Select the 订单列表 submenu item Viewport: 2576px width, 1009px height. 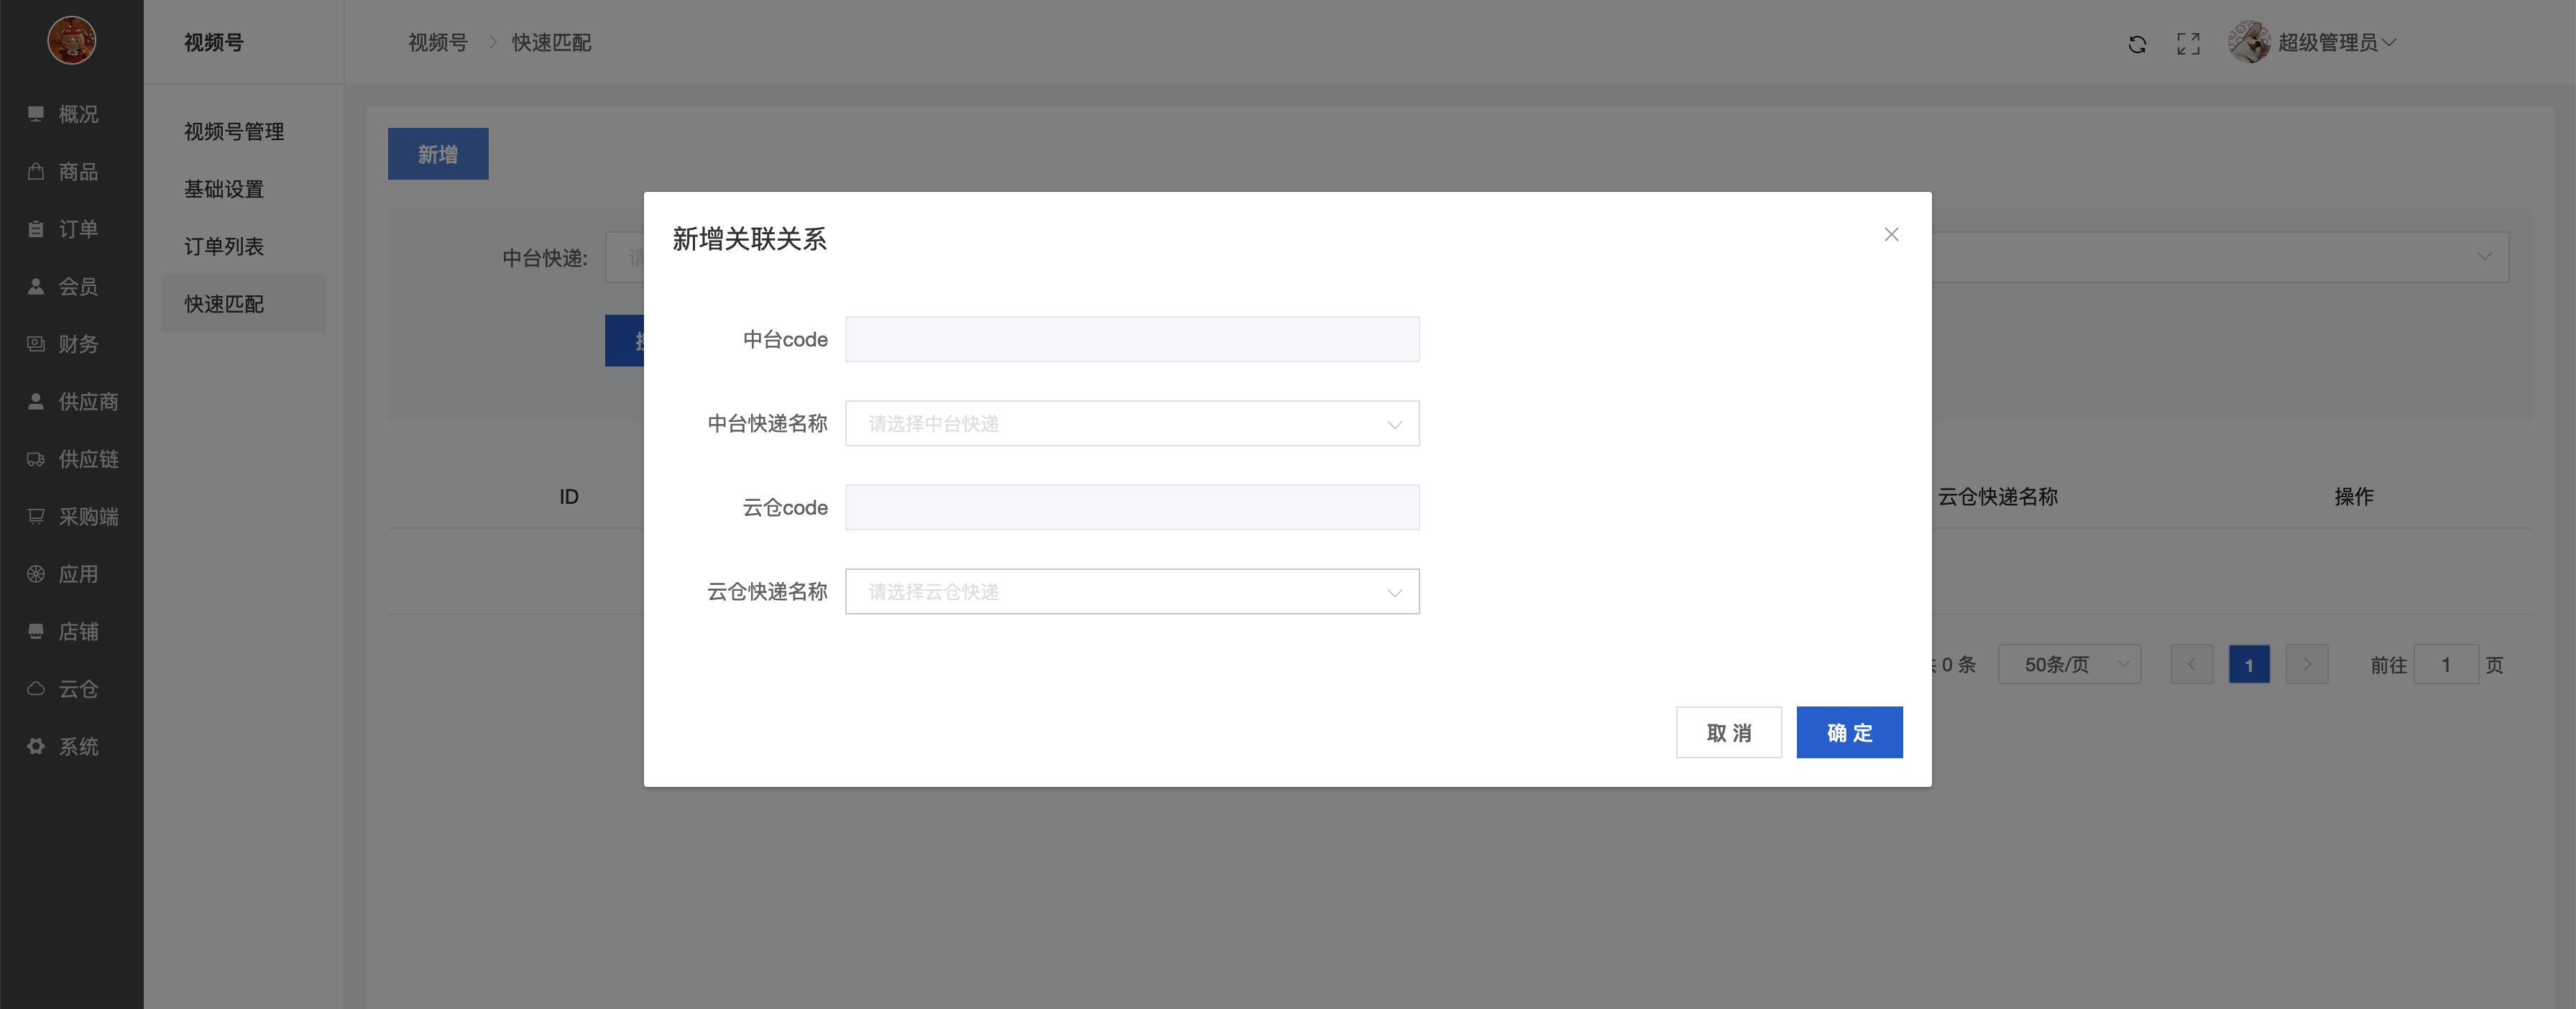(x=224, y=246)
